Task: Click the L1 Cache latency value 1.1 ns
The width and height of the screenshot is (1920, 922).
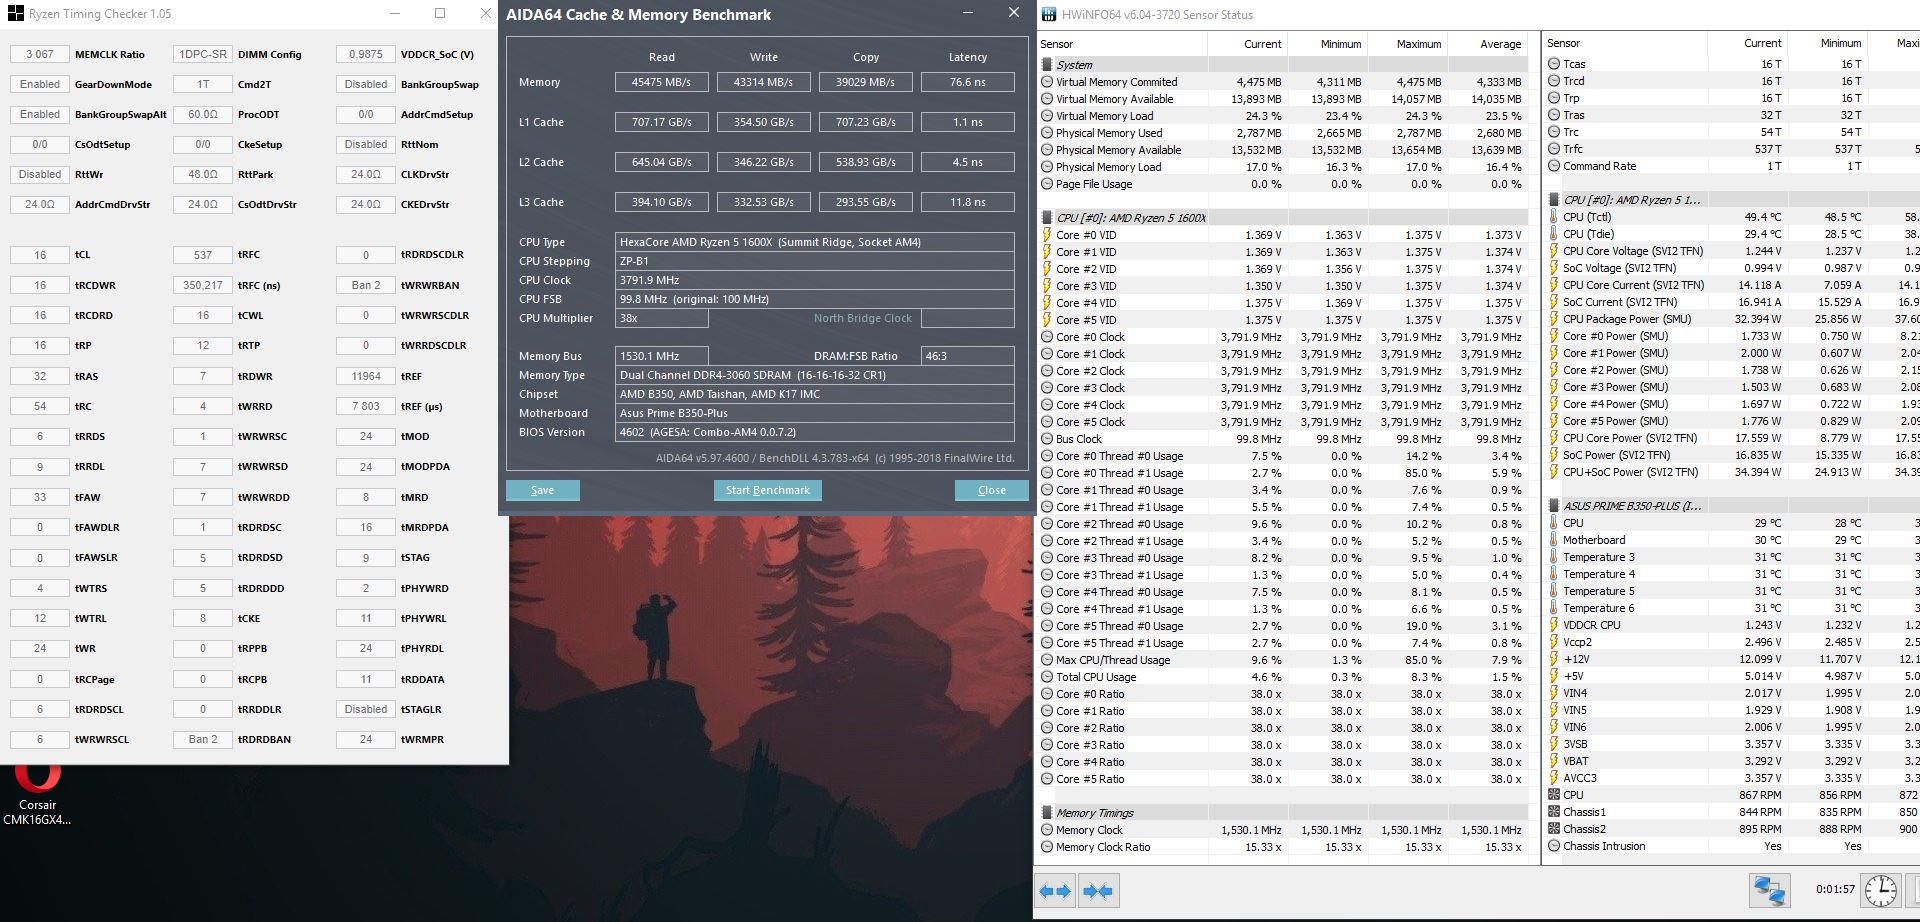Action: click(967, 122)
